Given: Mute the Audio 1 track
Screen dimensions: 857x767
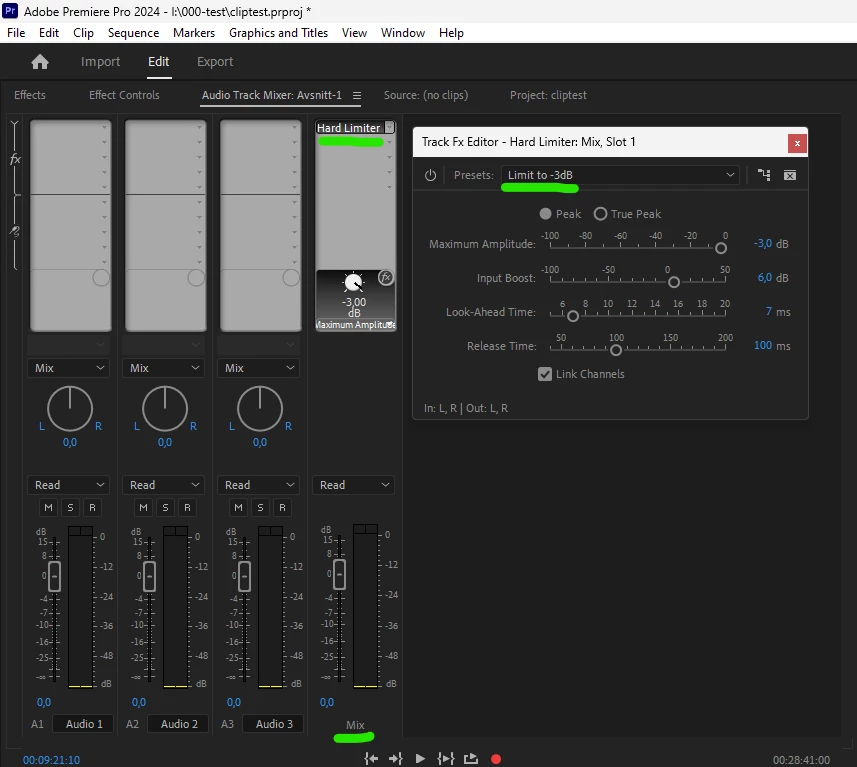Looking at the screenshot, I should (48, 507).
